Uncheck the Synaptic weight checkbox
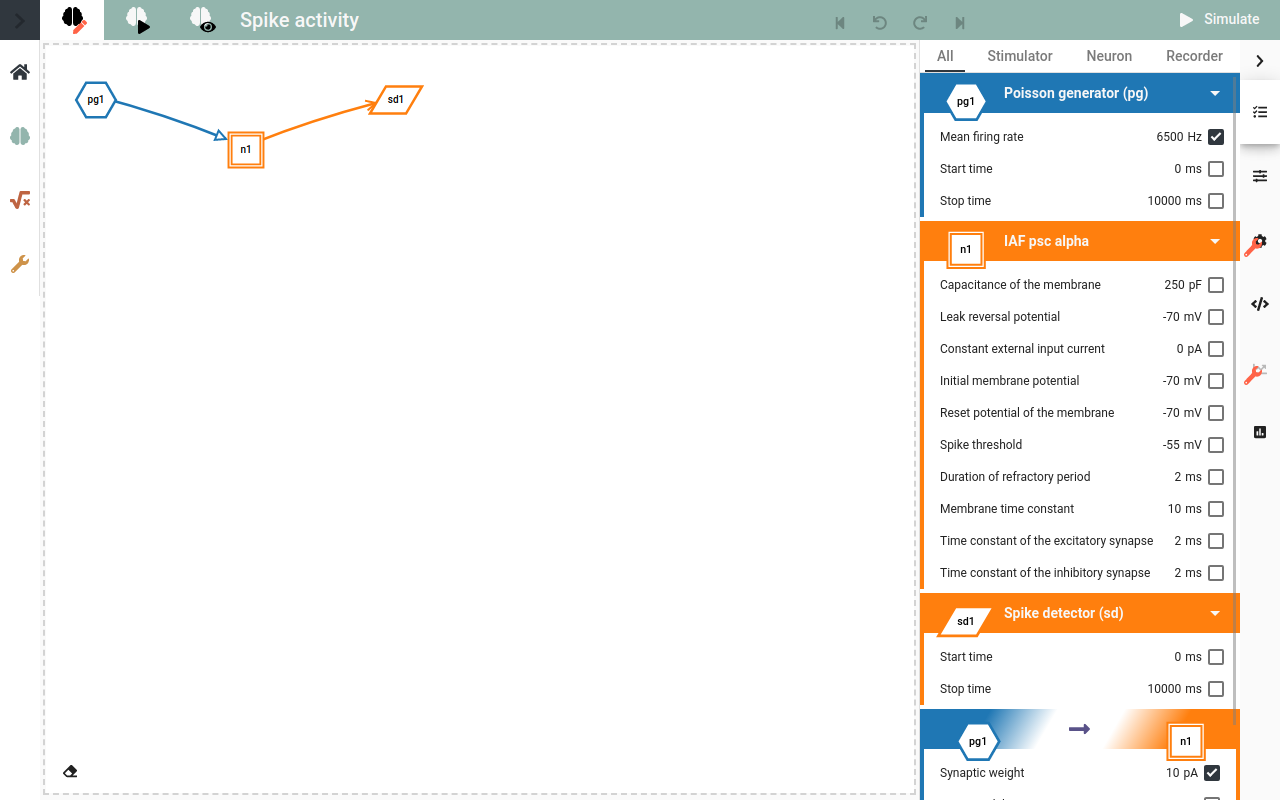 [x=1212, y=773]
